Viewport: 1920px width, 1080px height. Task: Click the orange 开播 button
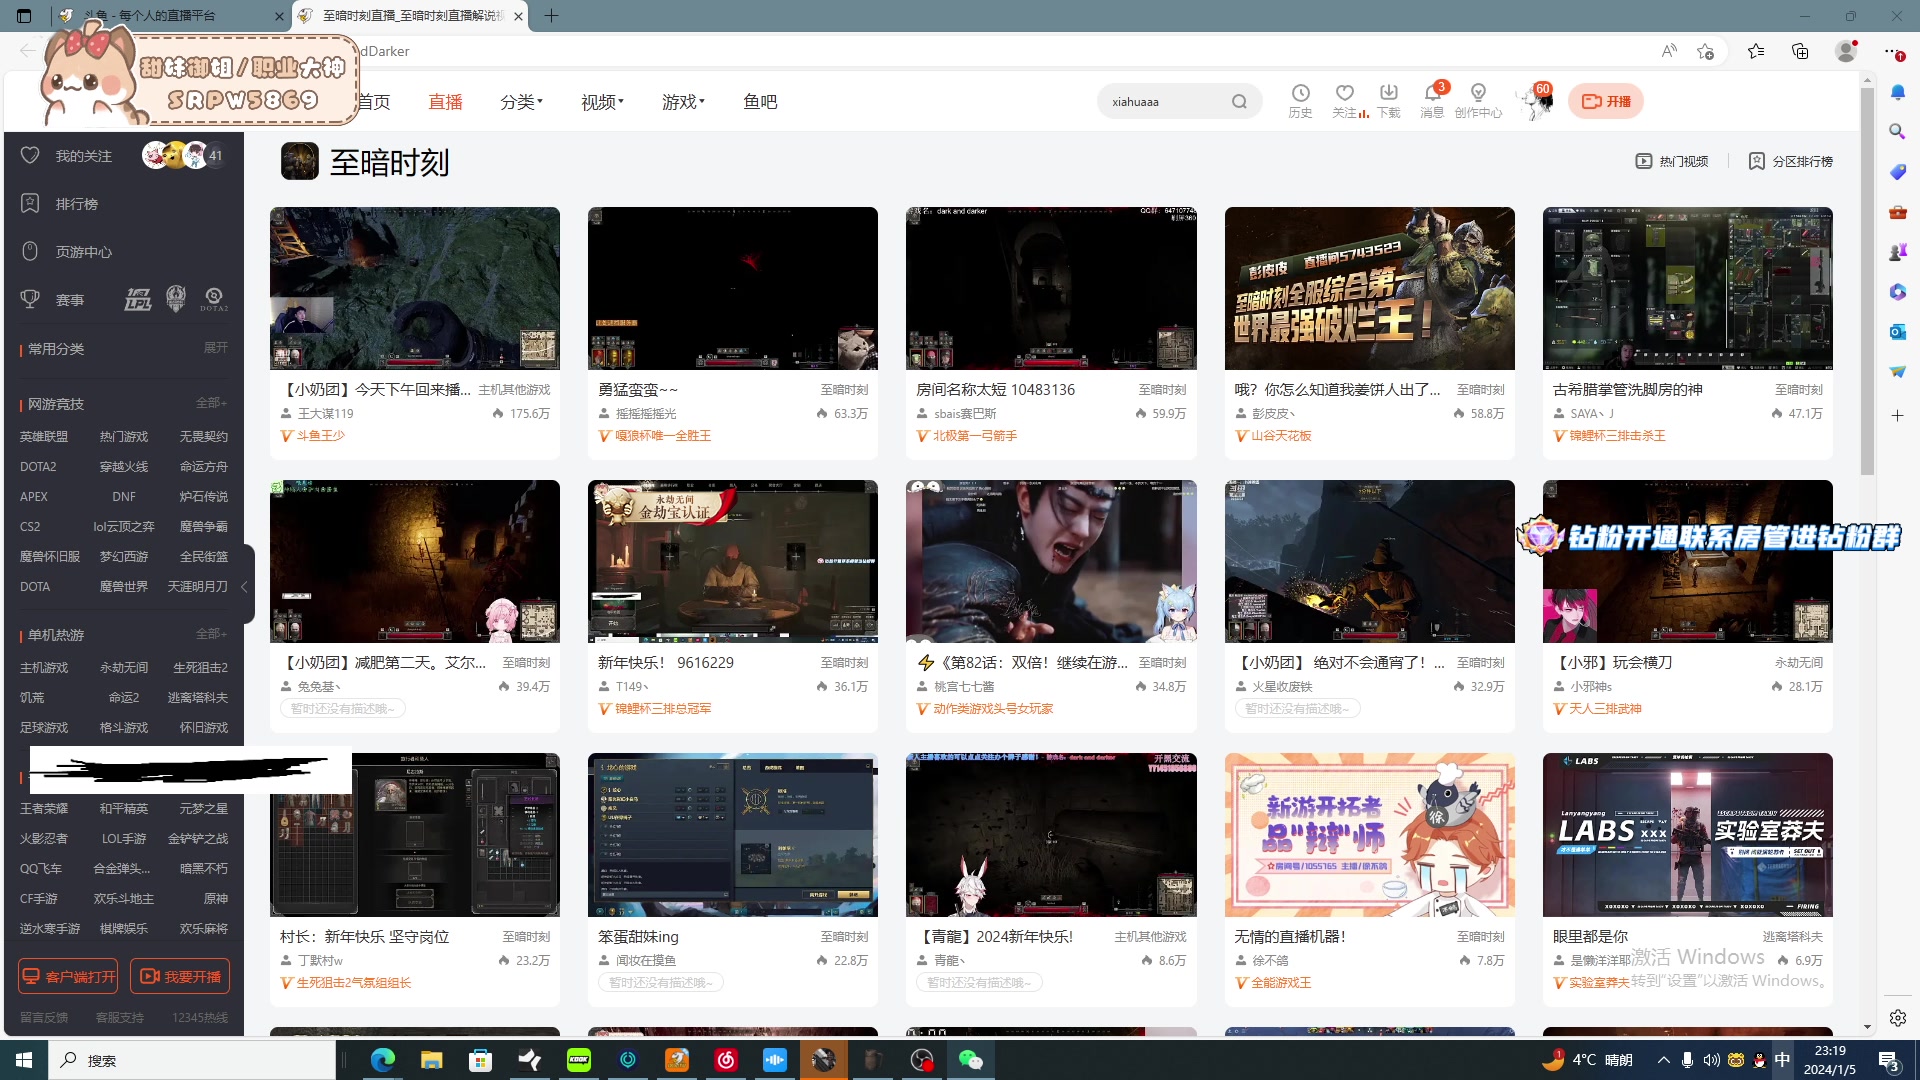tap(1606, 101)
